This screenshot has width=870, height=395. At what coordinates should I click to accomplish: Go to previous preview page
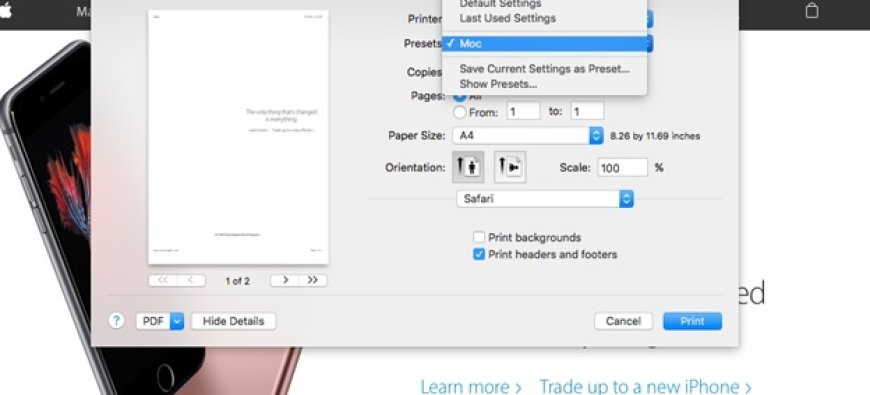point(191,281)
